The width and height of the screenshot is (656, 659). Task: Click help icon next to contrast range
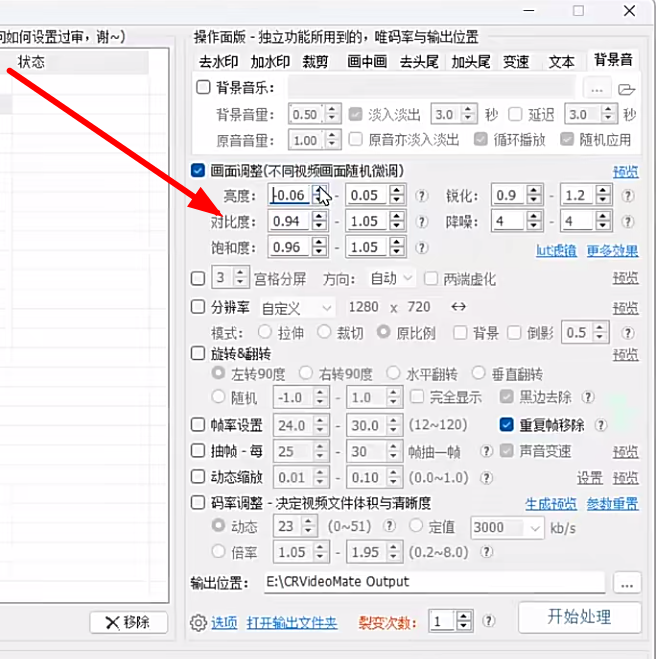coord(422,222)
